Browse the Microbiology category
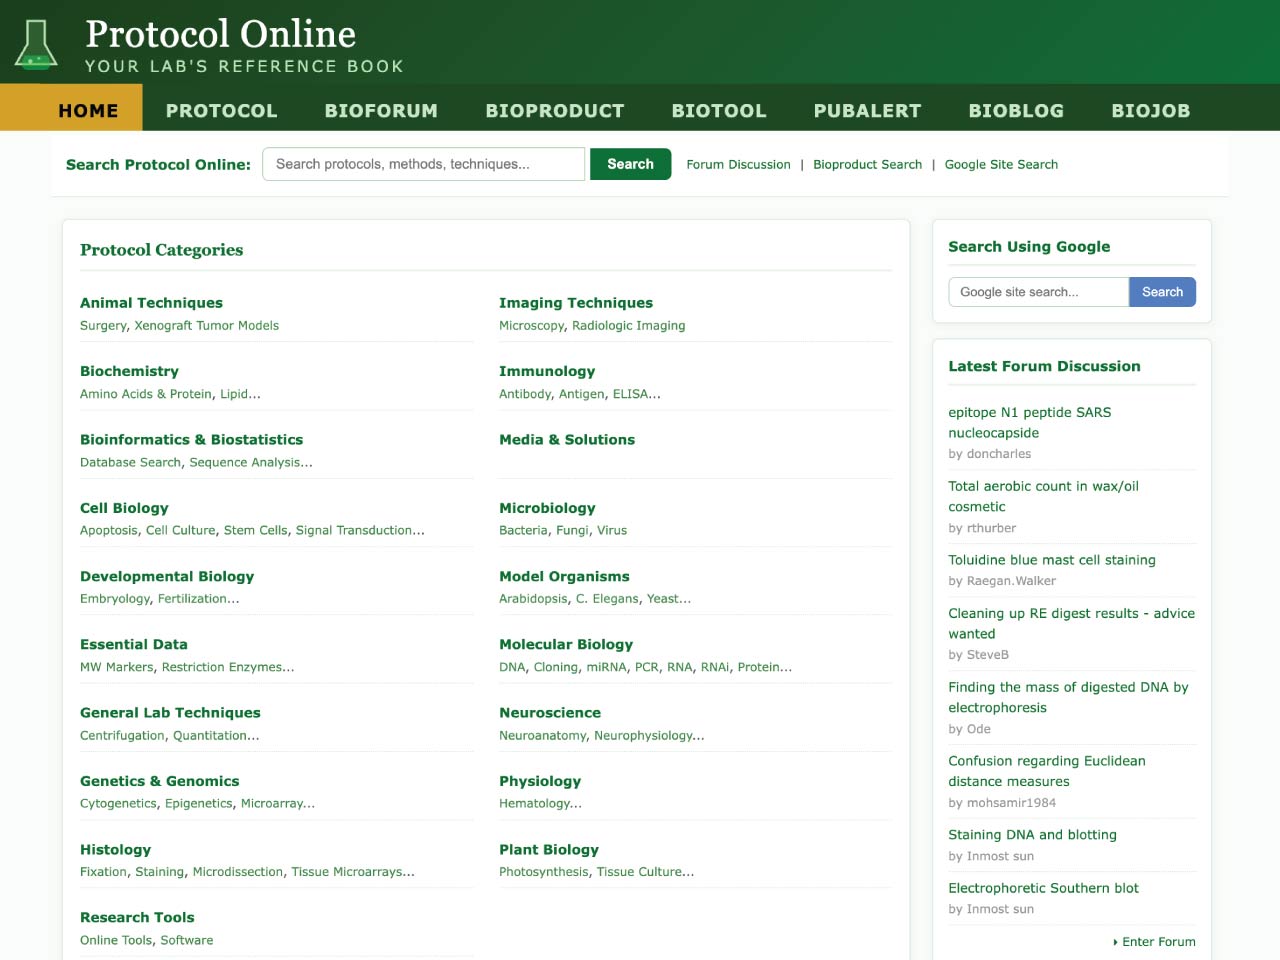Viewport: 1280px width, 960px height. [547, 508]
